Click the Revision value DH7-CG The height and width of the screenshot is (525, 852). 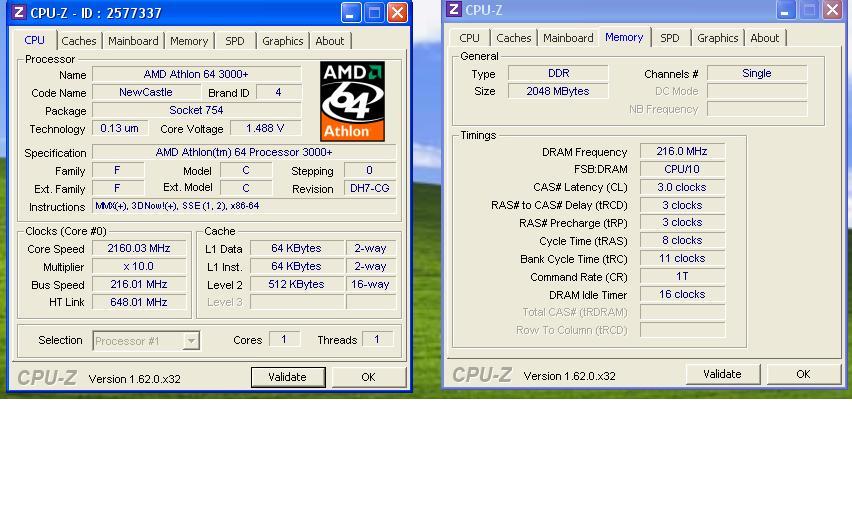370,188
